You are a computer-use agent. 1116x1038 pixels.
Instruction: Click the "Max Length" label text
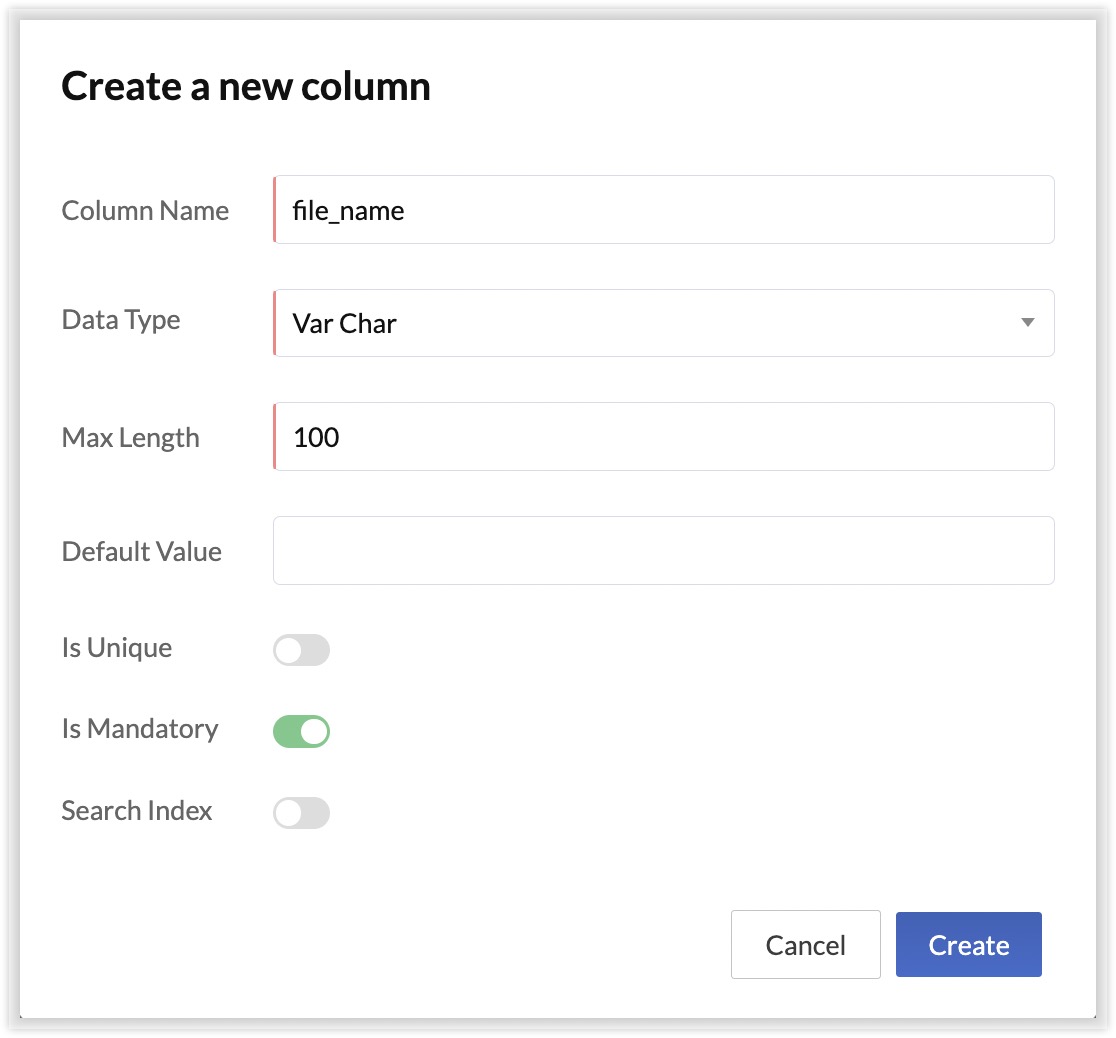(130, 438)
